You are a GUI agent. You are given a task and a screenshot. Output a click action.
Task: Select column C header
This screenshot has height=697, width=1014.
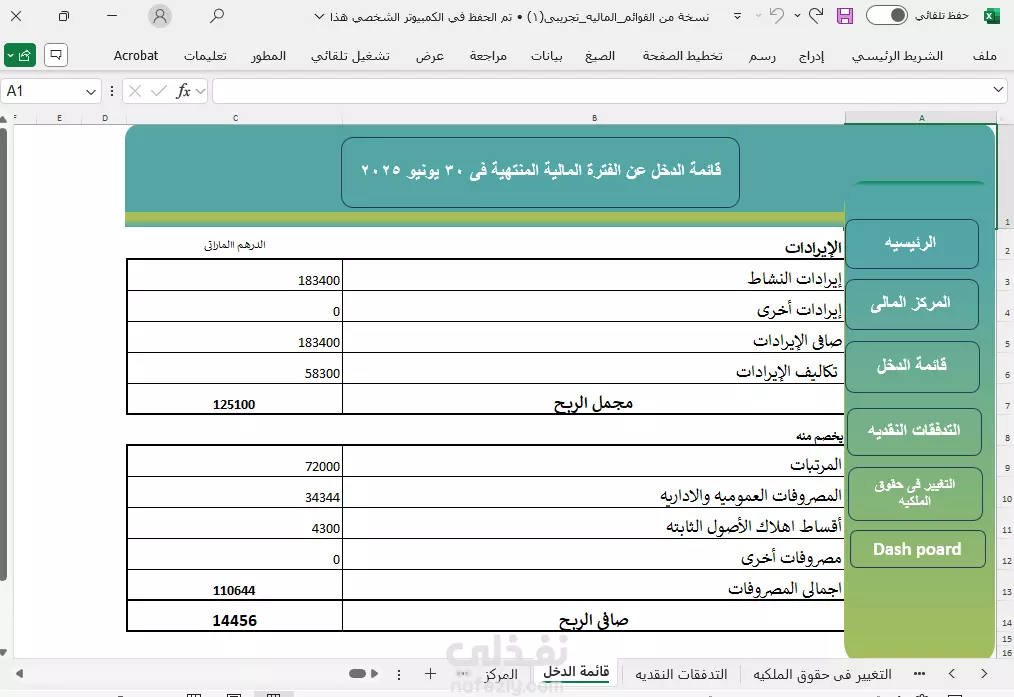[235, 118]
